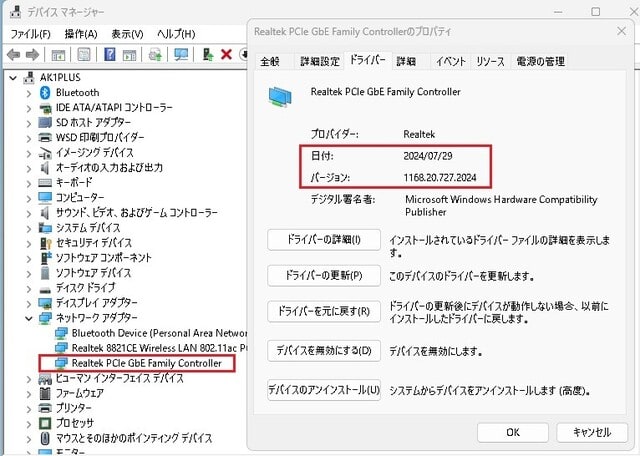Click the network adapter icon in the properties dialog

[280, 97]
